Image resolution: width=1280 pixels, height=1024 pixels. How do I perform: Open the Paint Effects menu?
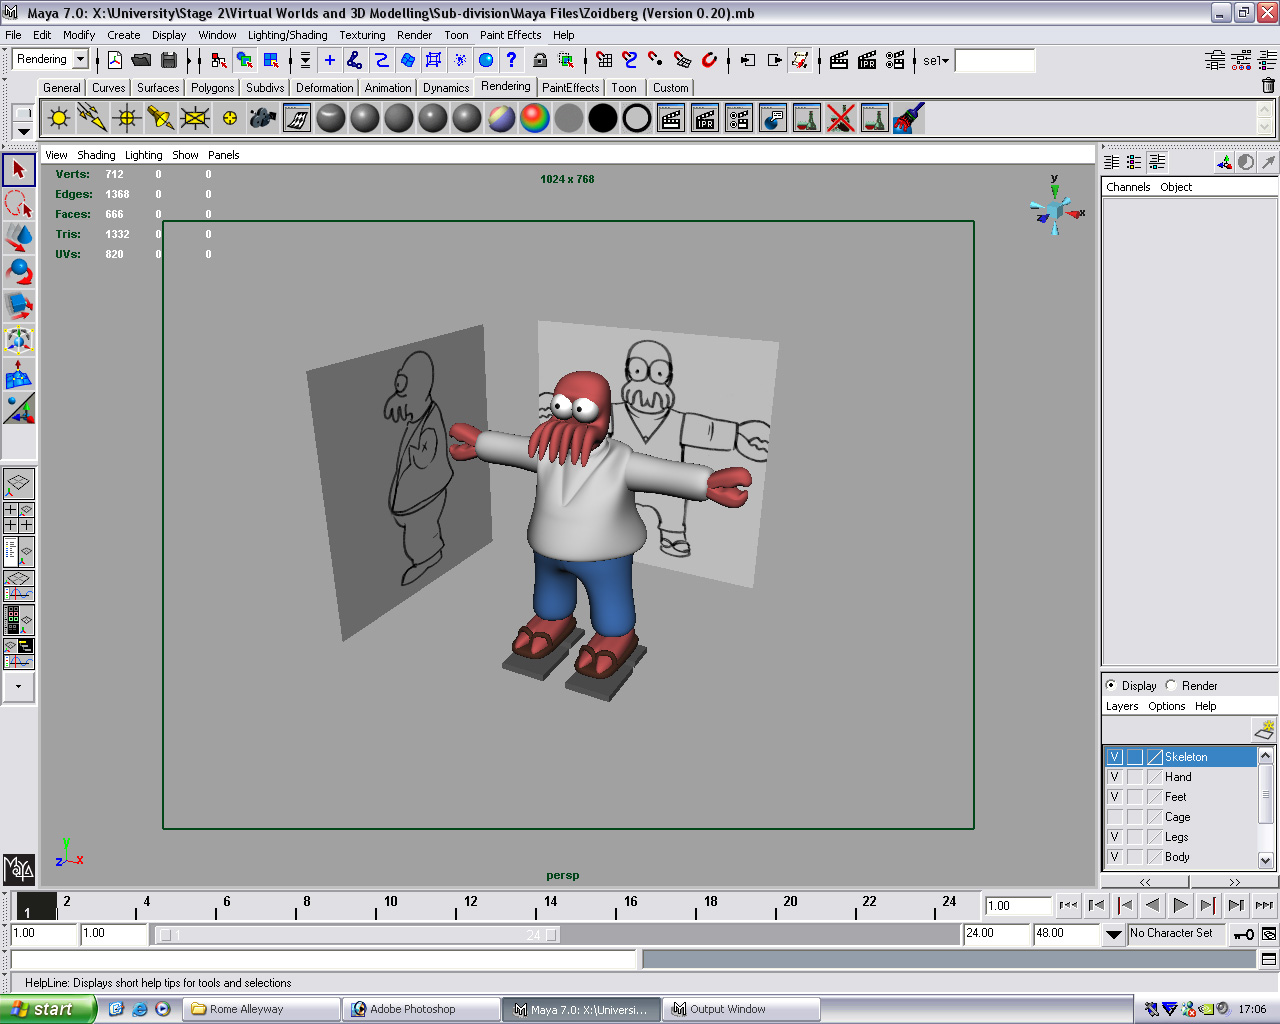[510, 35]
